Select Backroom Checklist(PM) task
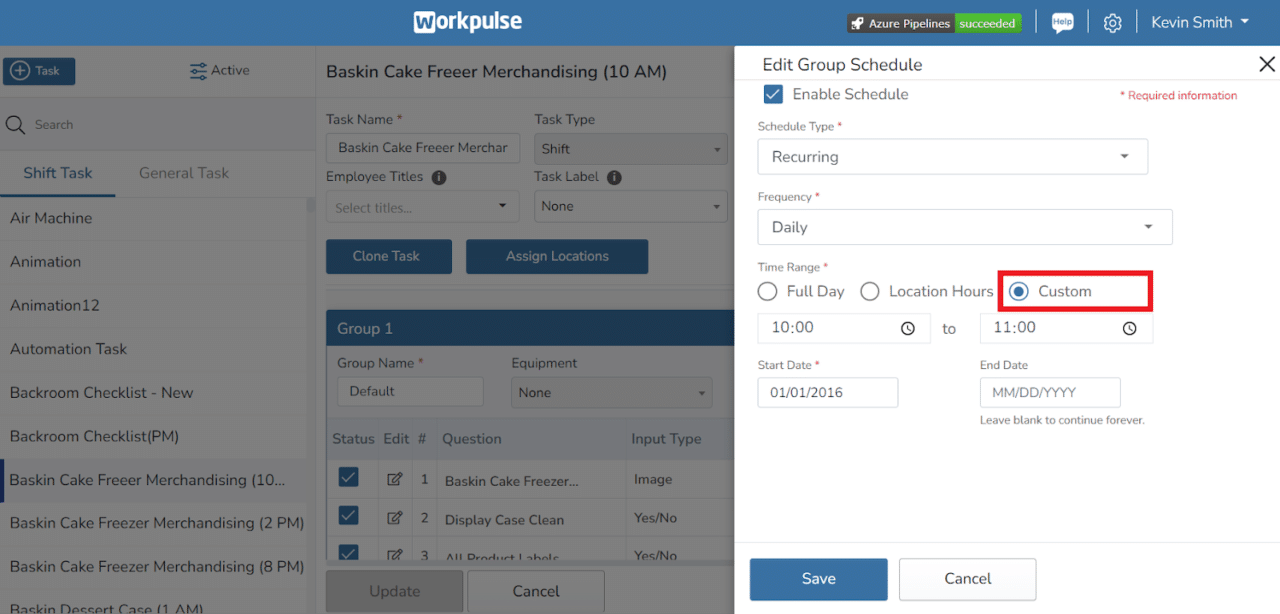The image size is (1280, 614). tap(154, 436)
